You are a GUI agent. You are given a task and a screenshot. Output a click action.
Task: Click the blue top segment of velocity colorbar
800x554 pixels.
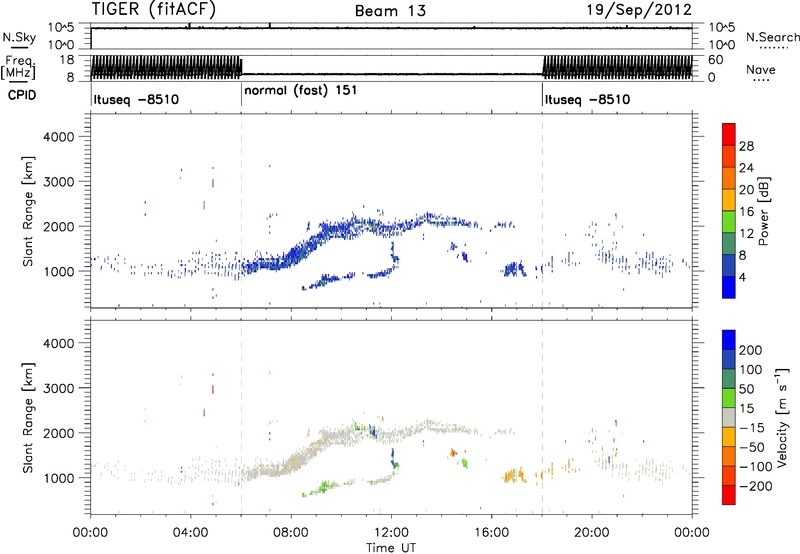pyautogui.click(x=729, y=340)
